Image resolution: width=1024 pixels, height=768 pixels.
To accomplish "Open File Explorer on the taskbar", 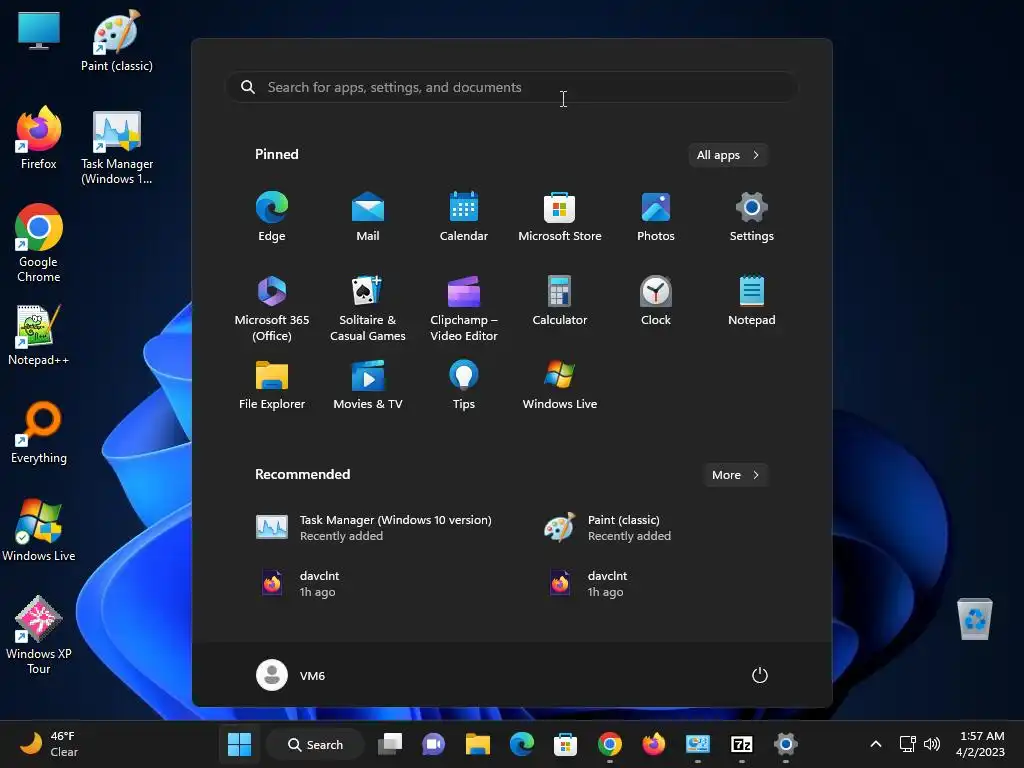I will pyautogui.click(x=477, y=744).
